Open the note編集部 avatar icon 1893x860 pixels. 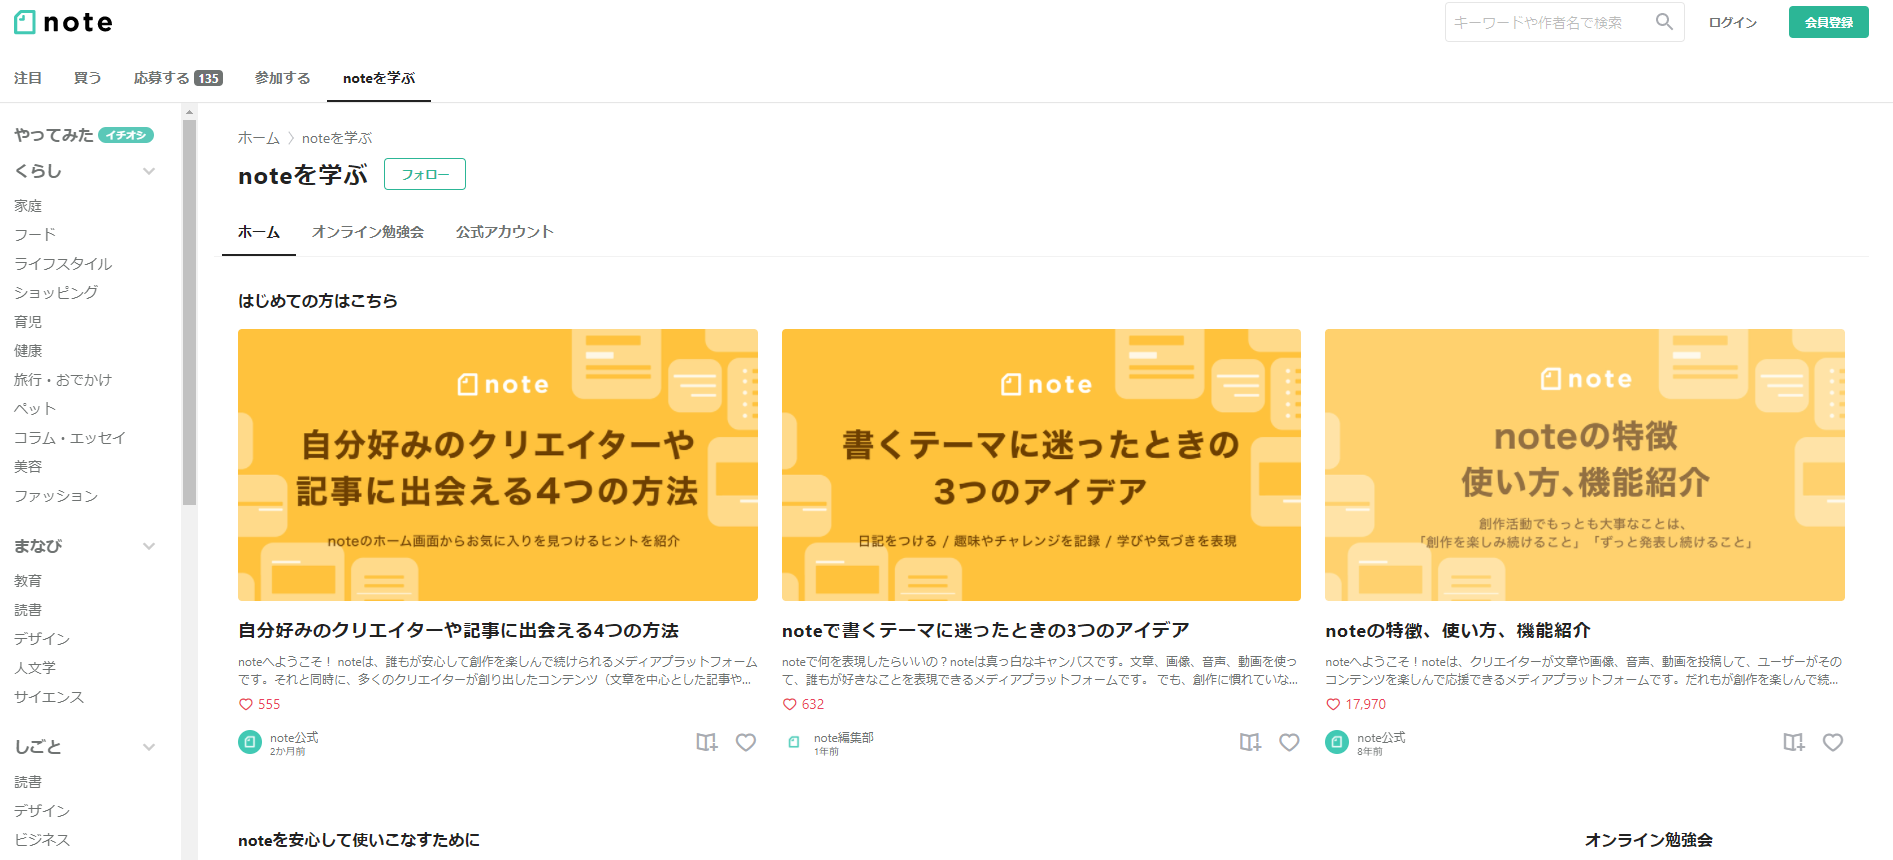793,742
